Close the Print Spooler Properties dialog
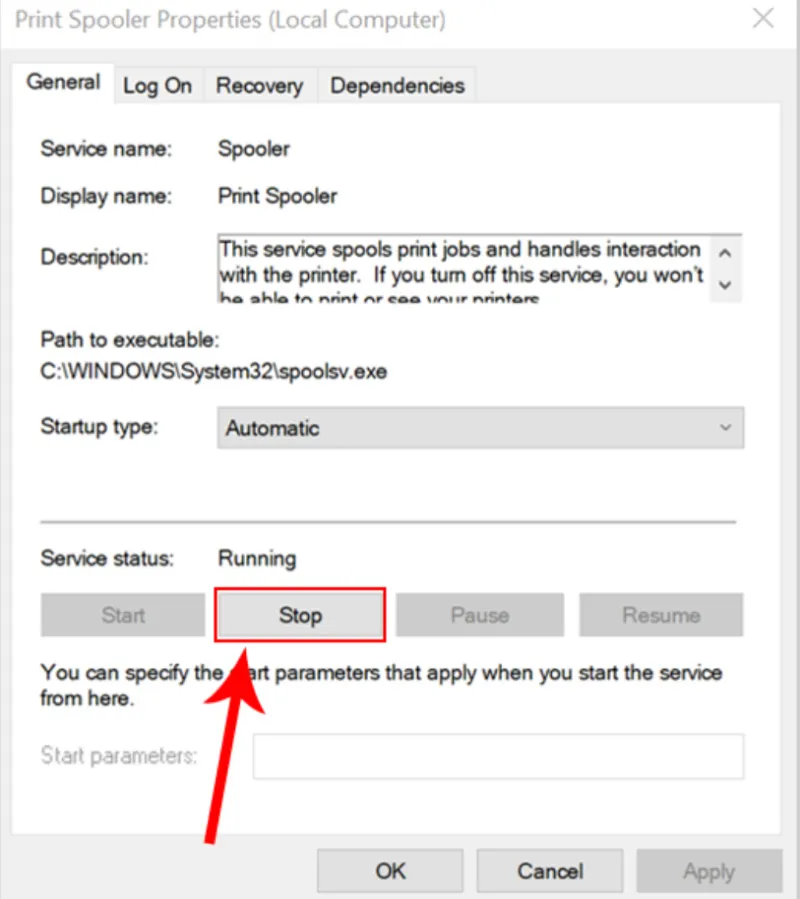The image size is (800, 899). (763, 18)
